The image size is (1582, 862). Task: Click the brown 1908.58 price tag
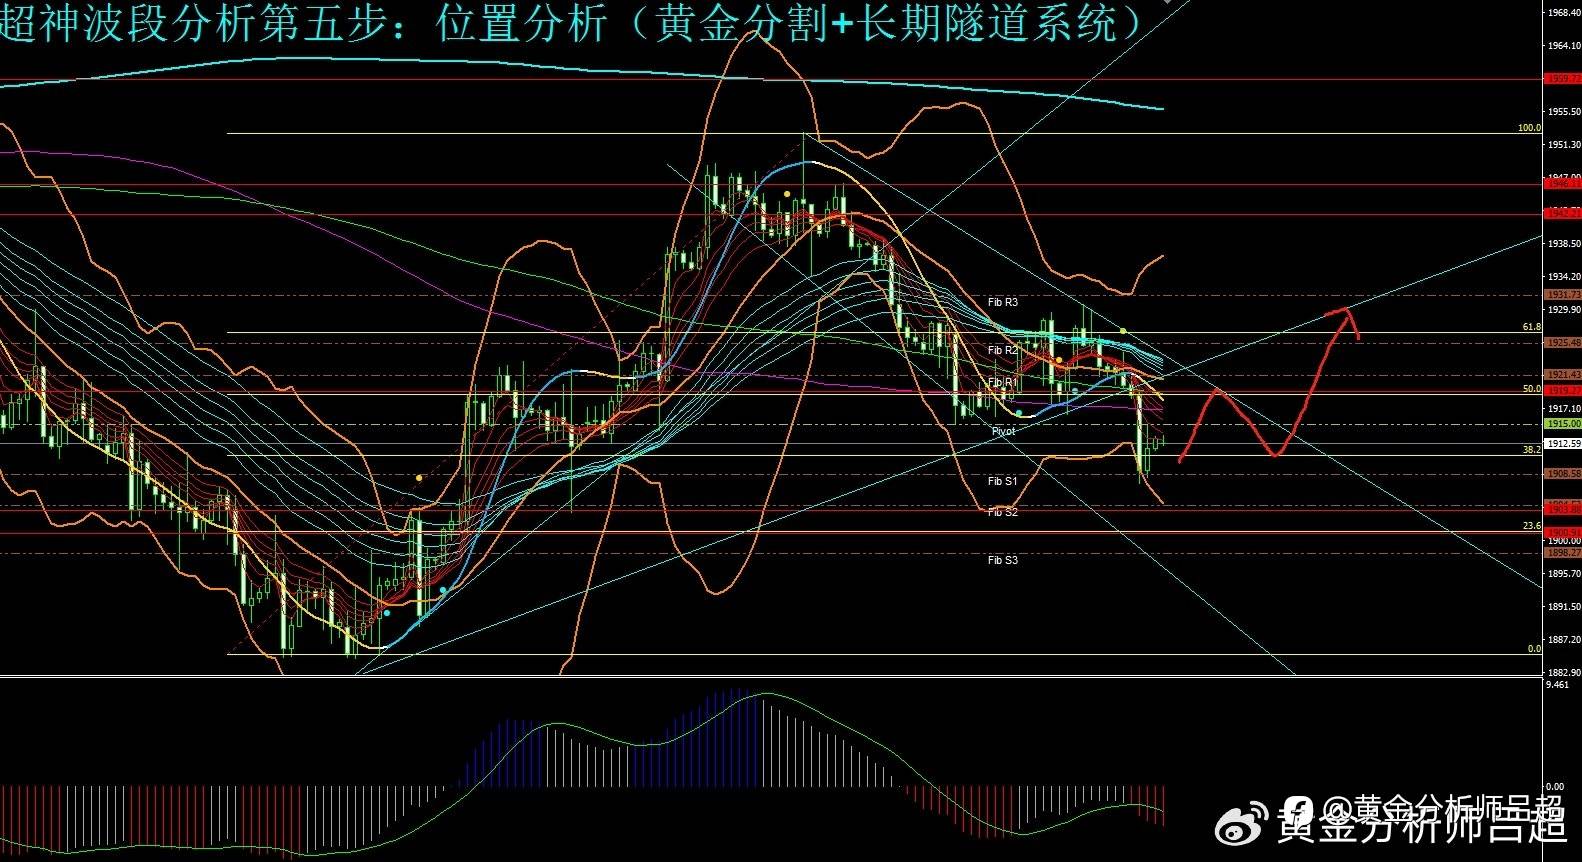[x=1563, y=474]
